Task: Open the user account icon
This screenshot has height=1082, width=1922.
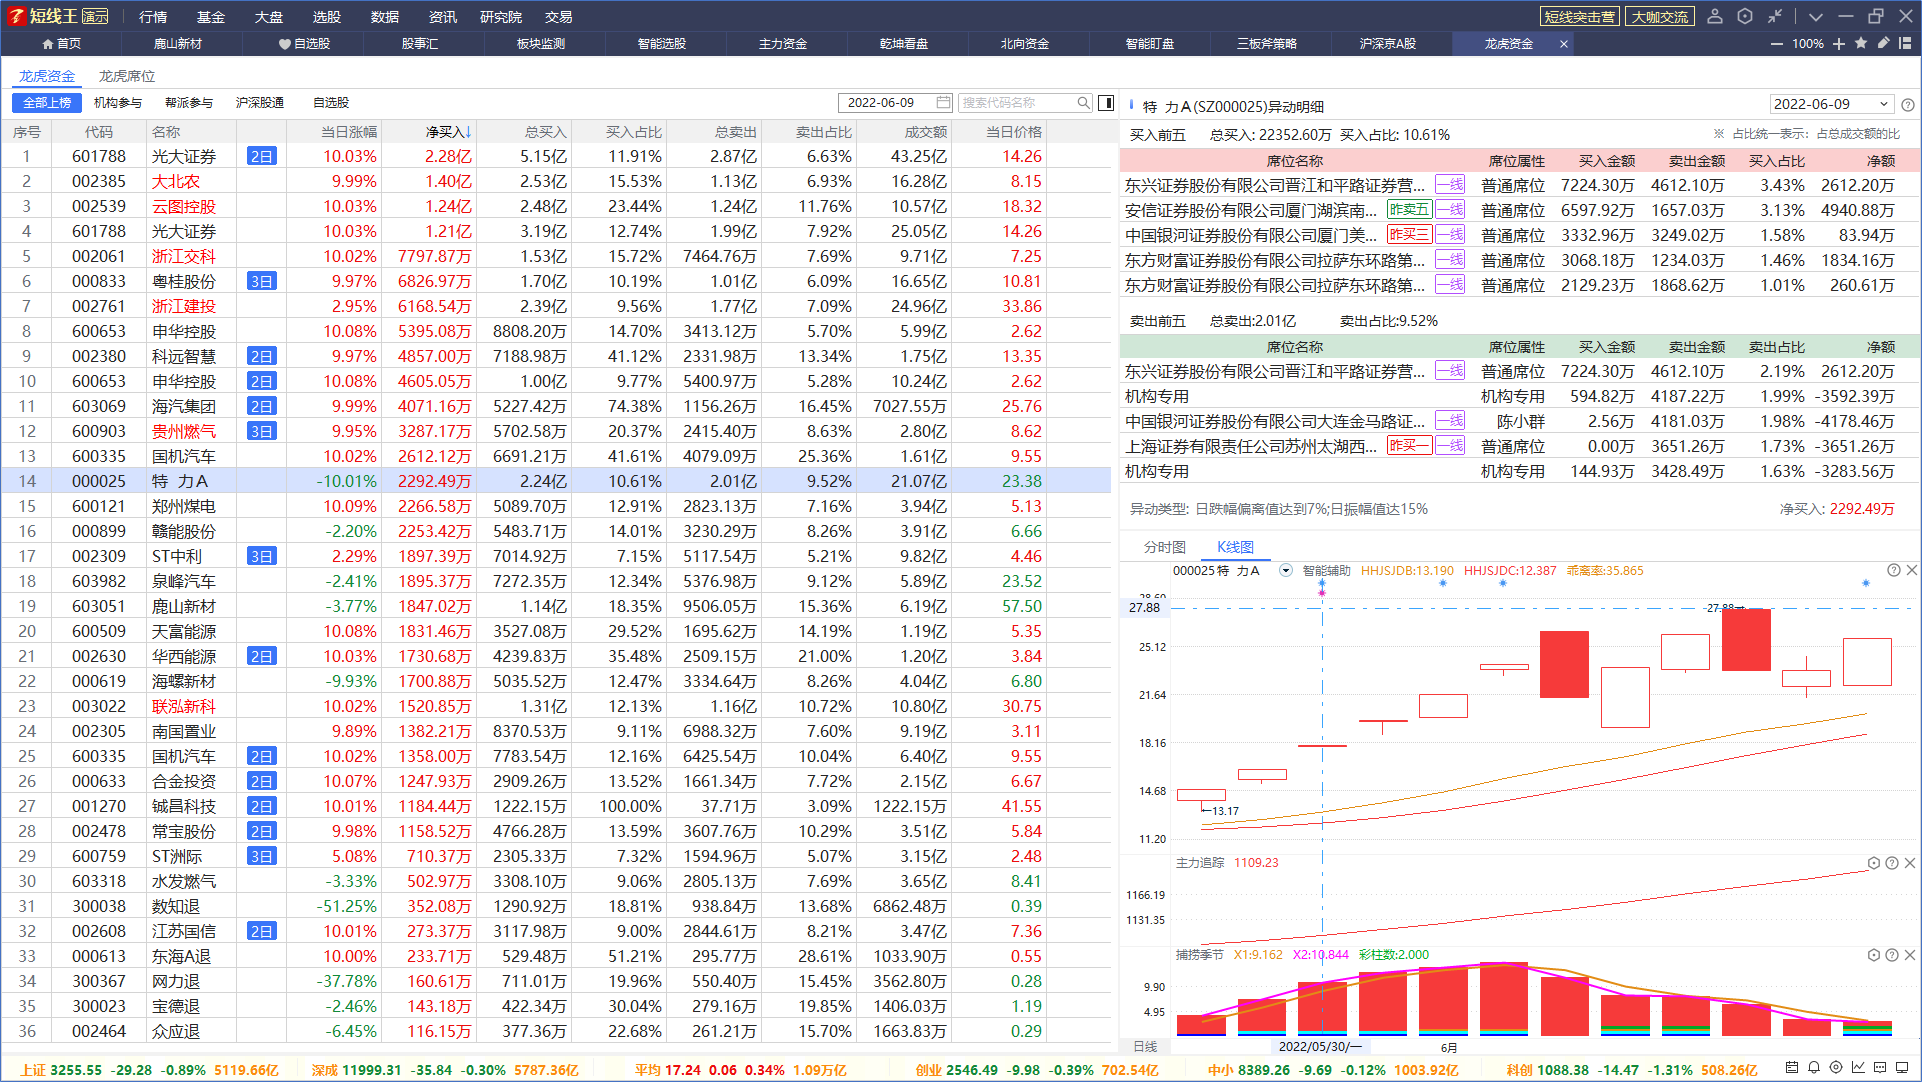Action: click(1715, 16)
